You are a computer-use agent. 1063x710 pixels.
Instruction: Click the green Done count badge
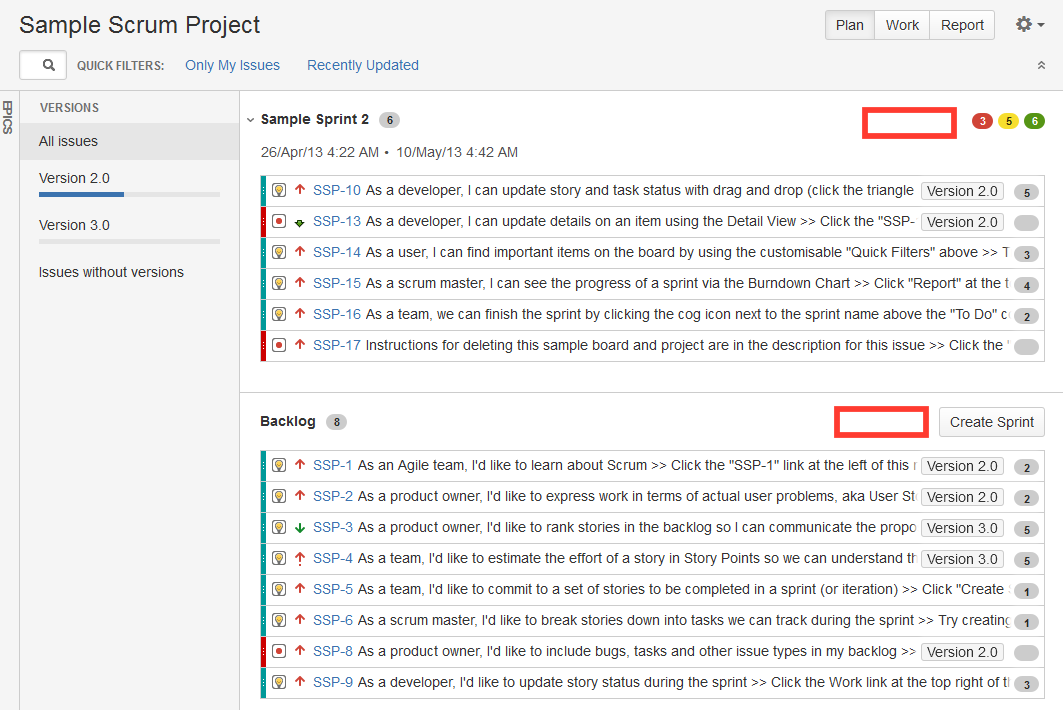(x=1035, y=121)
